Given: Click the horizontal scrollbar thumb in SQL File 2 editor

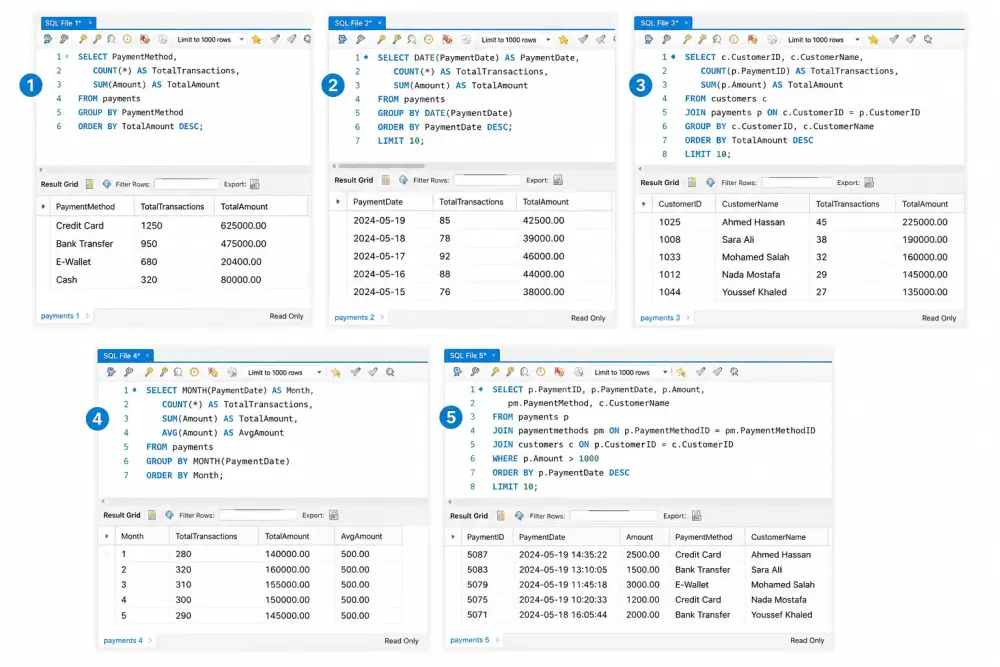Looking at the screenshot, I should [x=381, y=166].
